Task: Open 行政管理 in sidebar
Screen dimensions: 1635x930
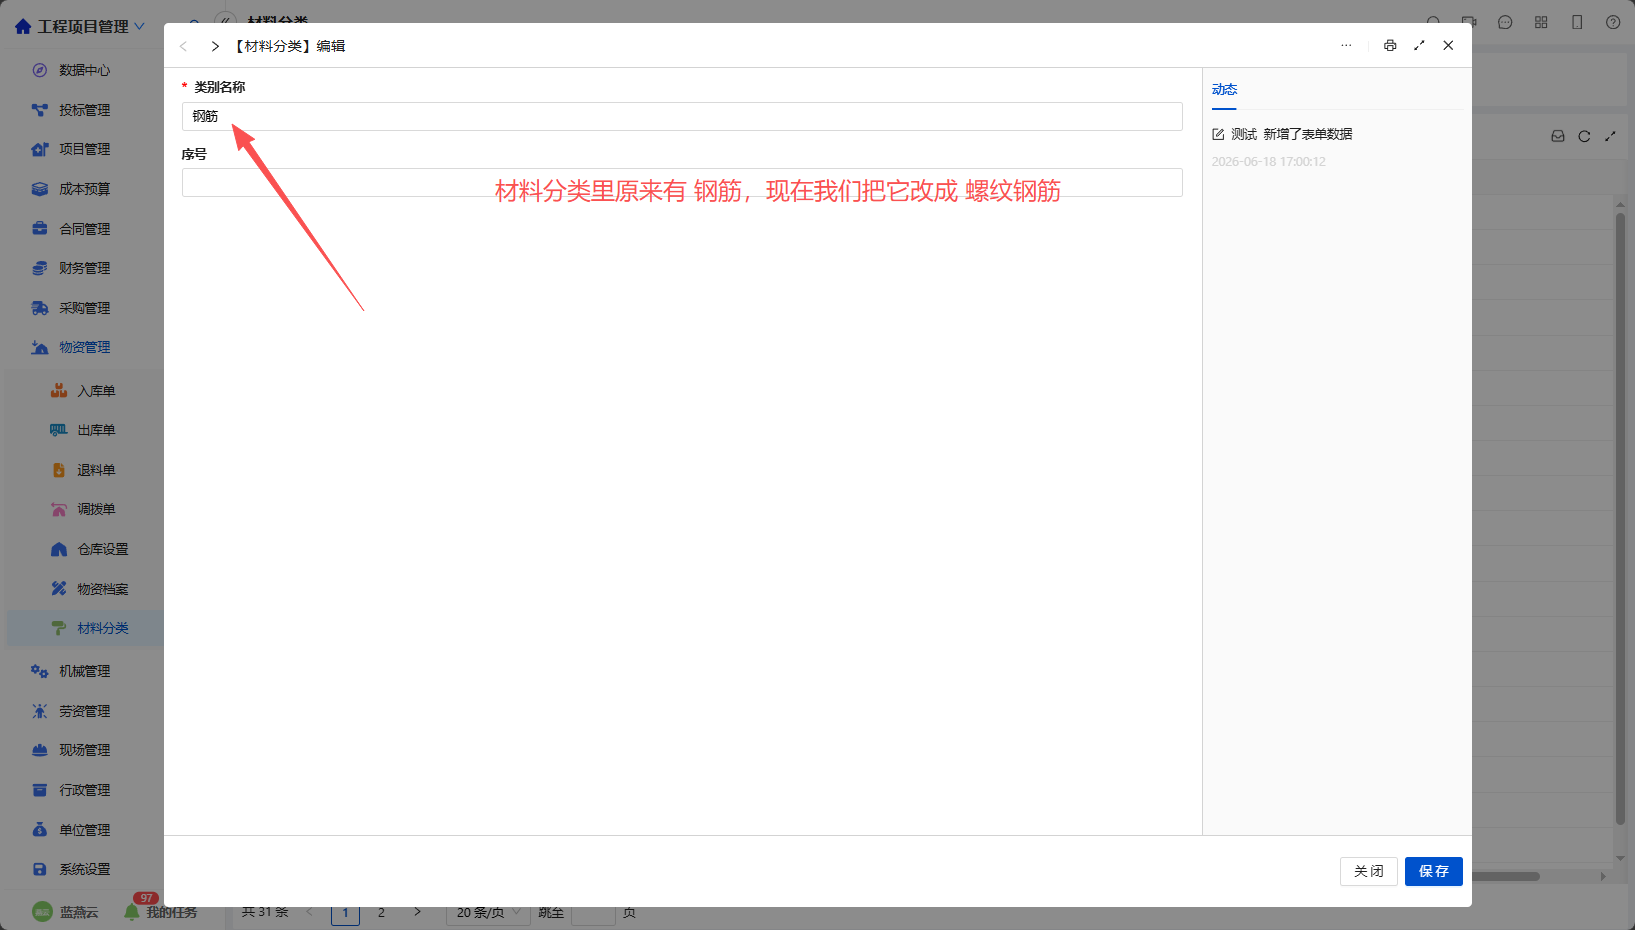Action: [84, 790]
